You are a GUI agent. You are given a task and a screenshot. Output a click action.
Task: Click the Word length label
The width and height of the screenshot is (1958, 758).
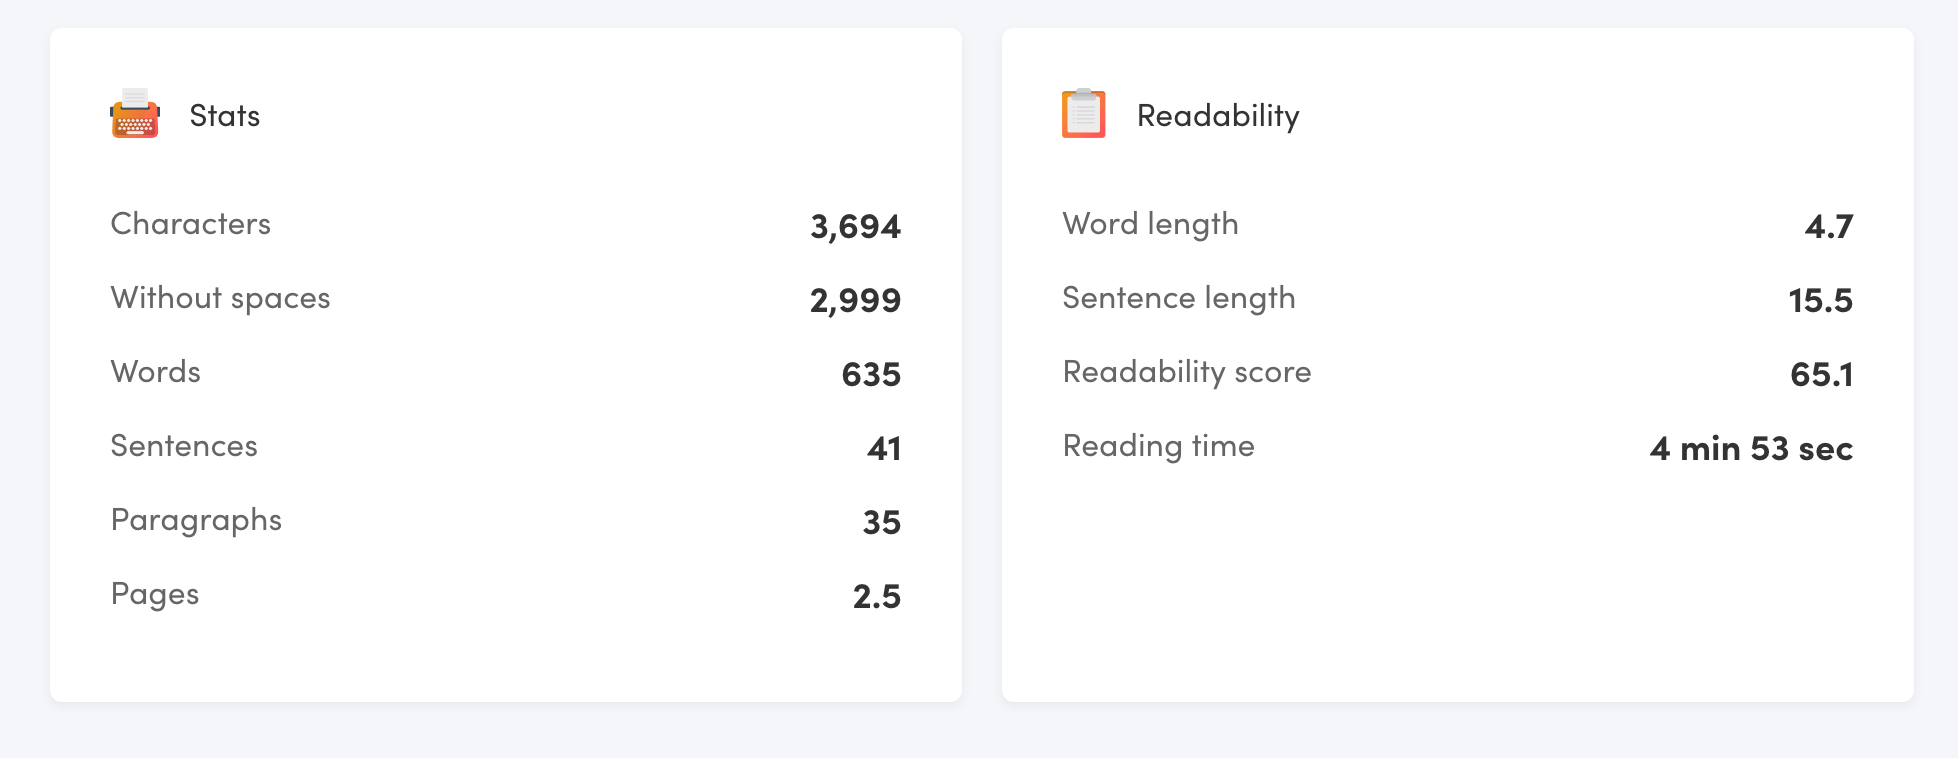click(x=1151, y=225)
